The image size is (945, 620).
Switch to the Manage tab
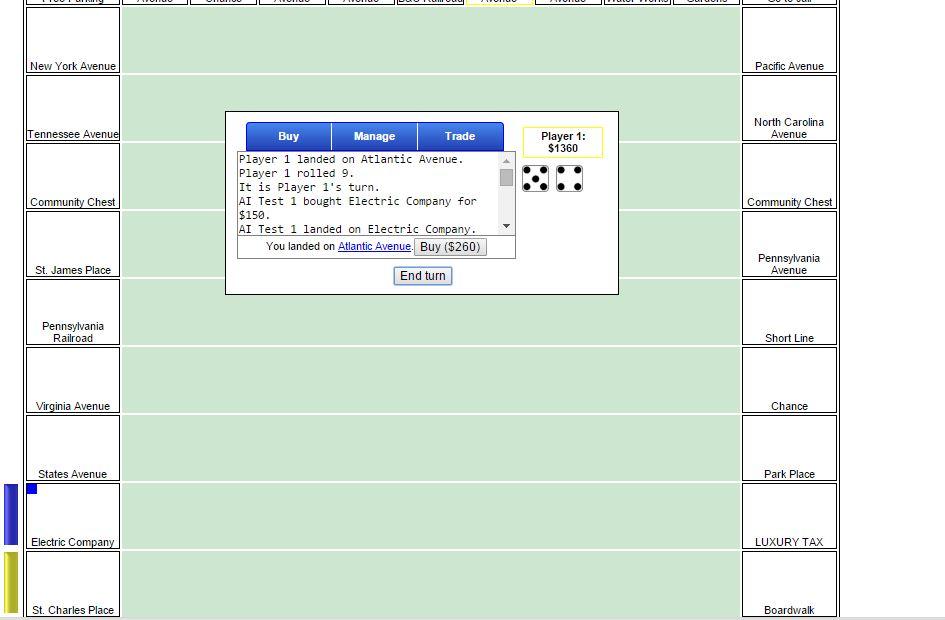[374, 136]
